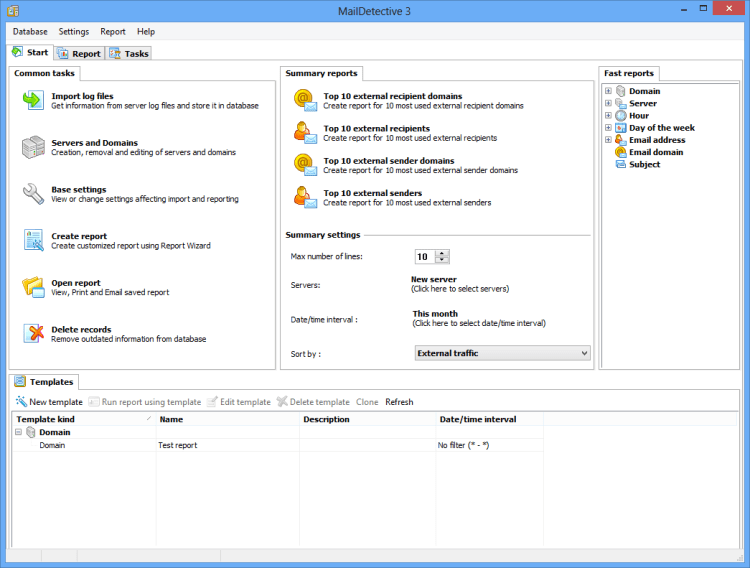Viewport: 750px width, 568px height.
Task: Click the No filter (* - *) cell
Action: (x=489, y=445)
